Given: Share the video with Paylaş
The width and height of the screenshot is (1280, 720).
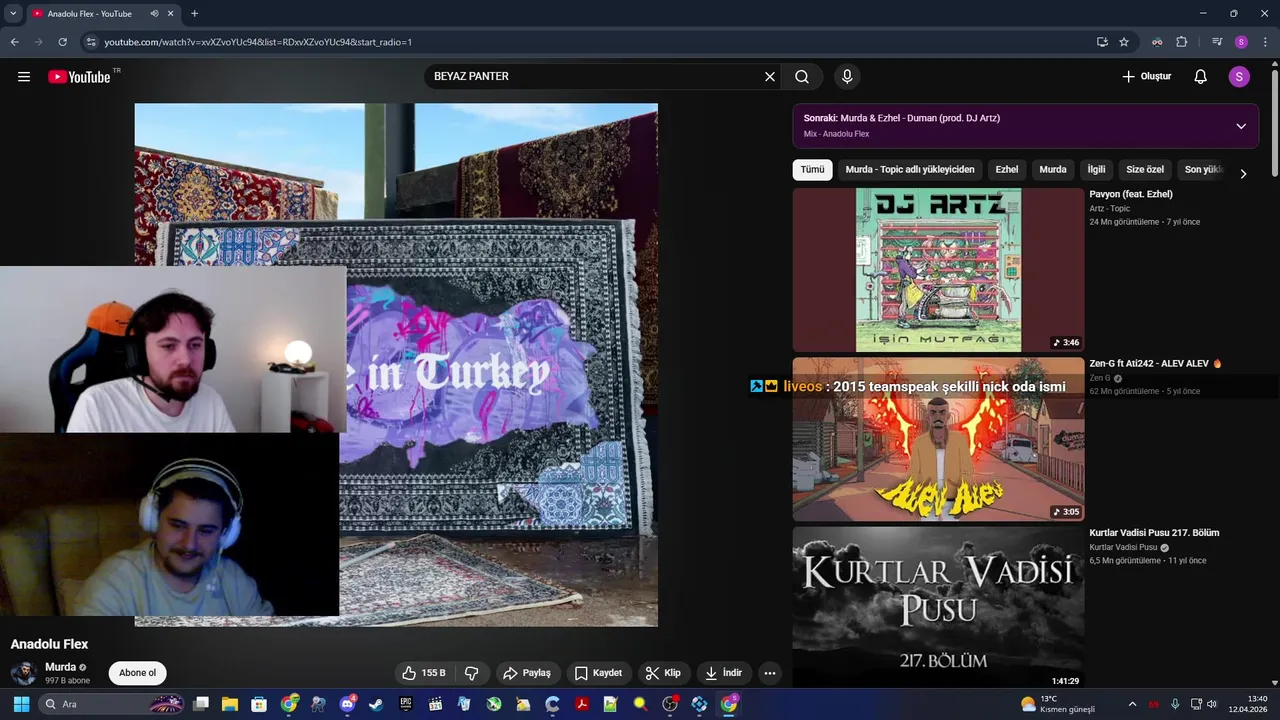Looking at the screenshot, I should coord(527,673).
